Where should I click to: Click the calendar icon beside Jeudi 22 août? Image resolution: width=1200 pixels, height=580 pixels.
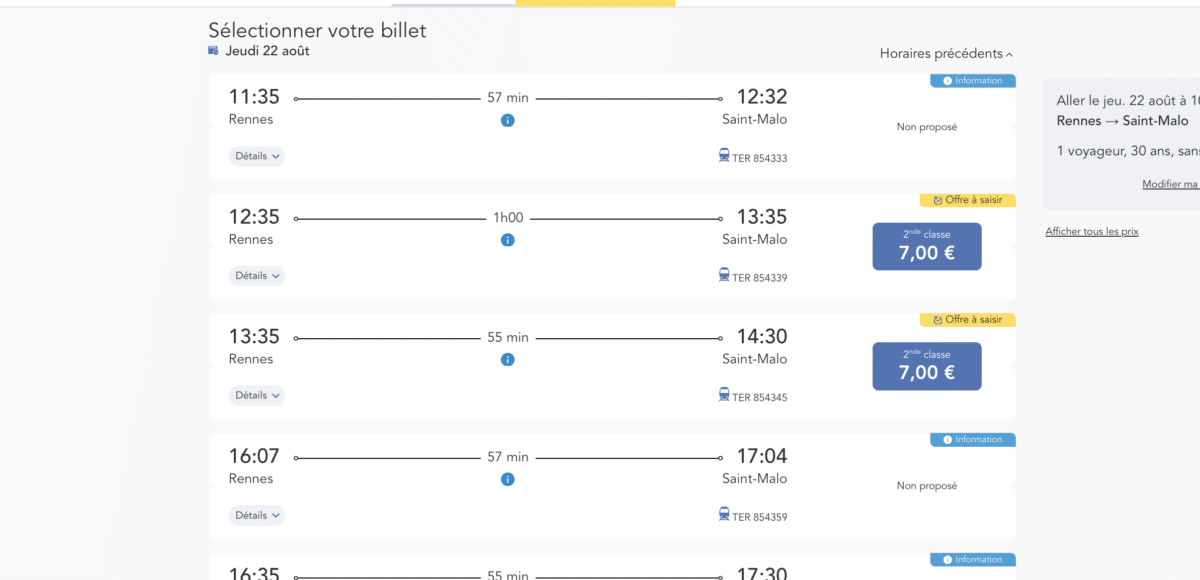coord(212,50)
